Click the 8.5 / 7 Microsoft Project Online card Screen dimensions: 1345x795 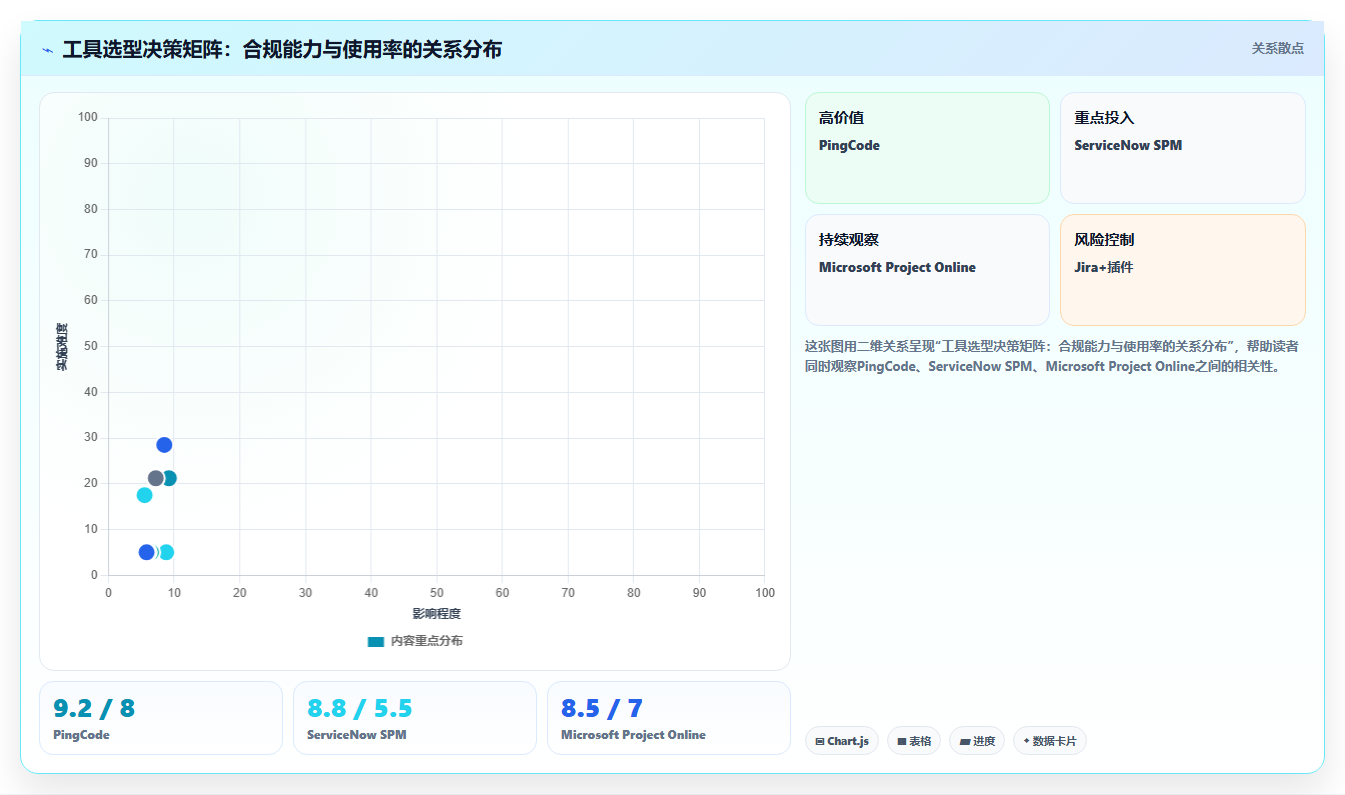669,718
